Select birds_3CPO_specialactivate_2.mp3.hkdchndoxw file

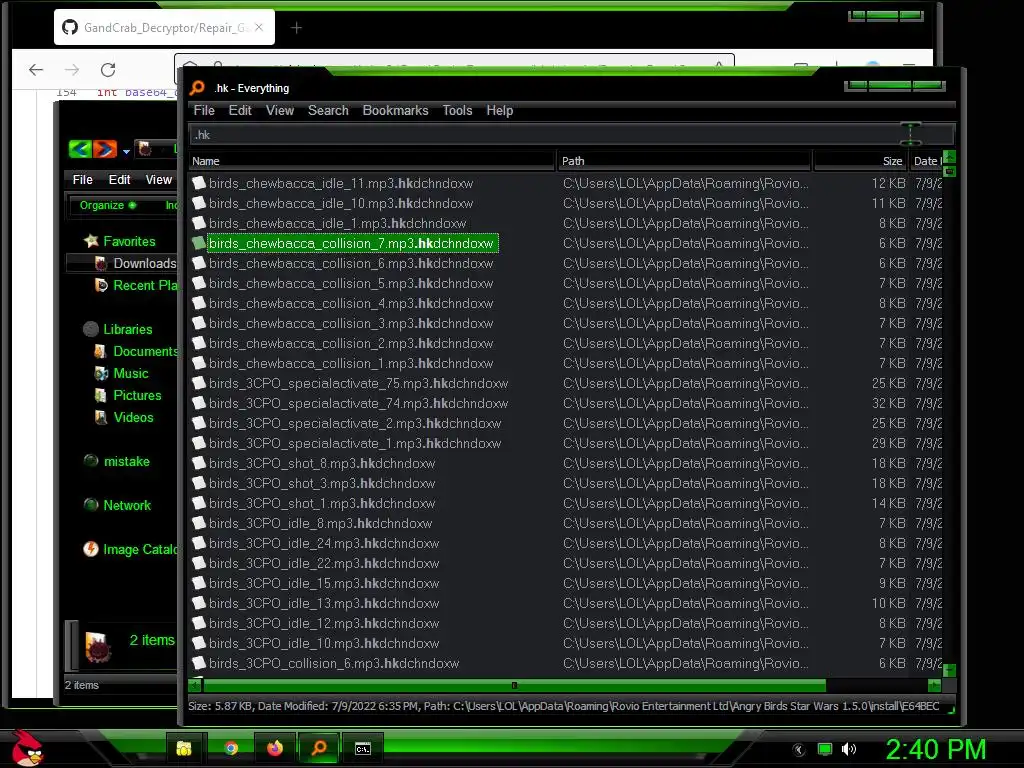click(355, 423)
